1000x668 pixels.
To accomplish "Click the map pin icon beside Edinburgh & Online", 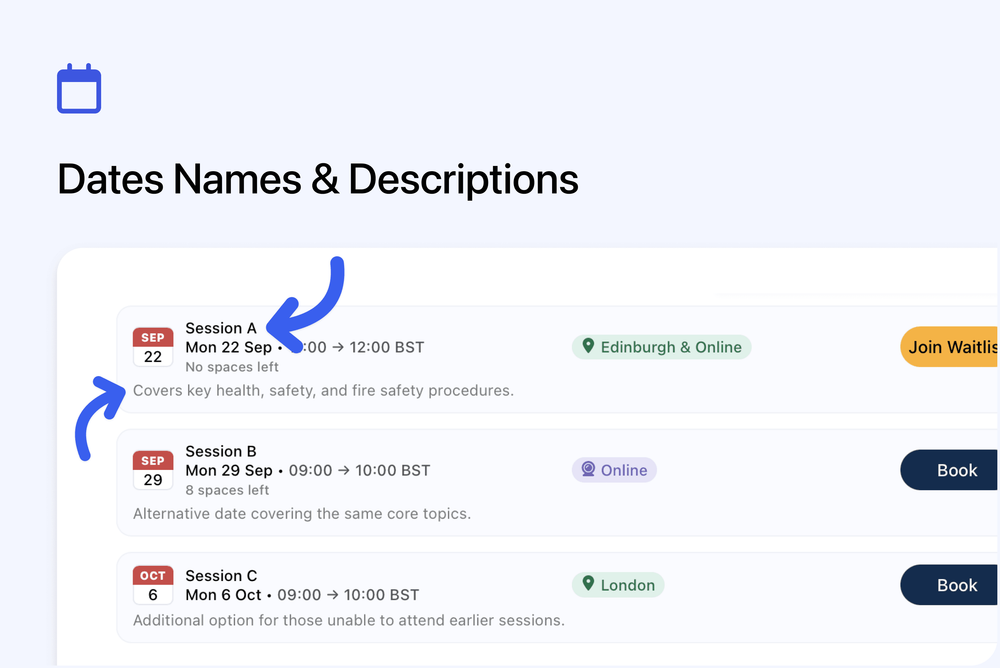I will point(589,347).
